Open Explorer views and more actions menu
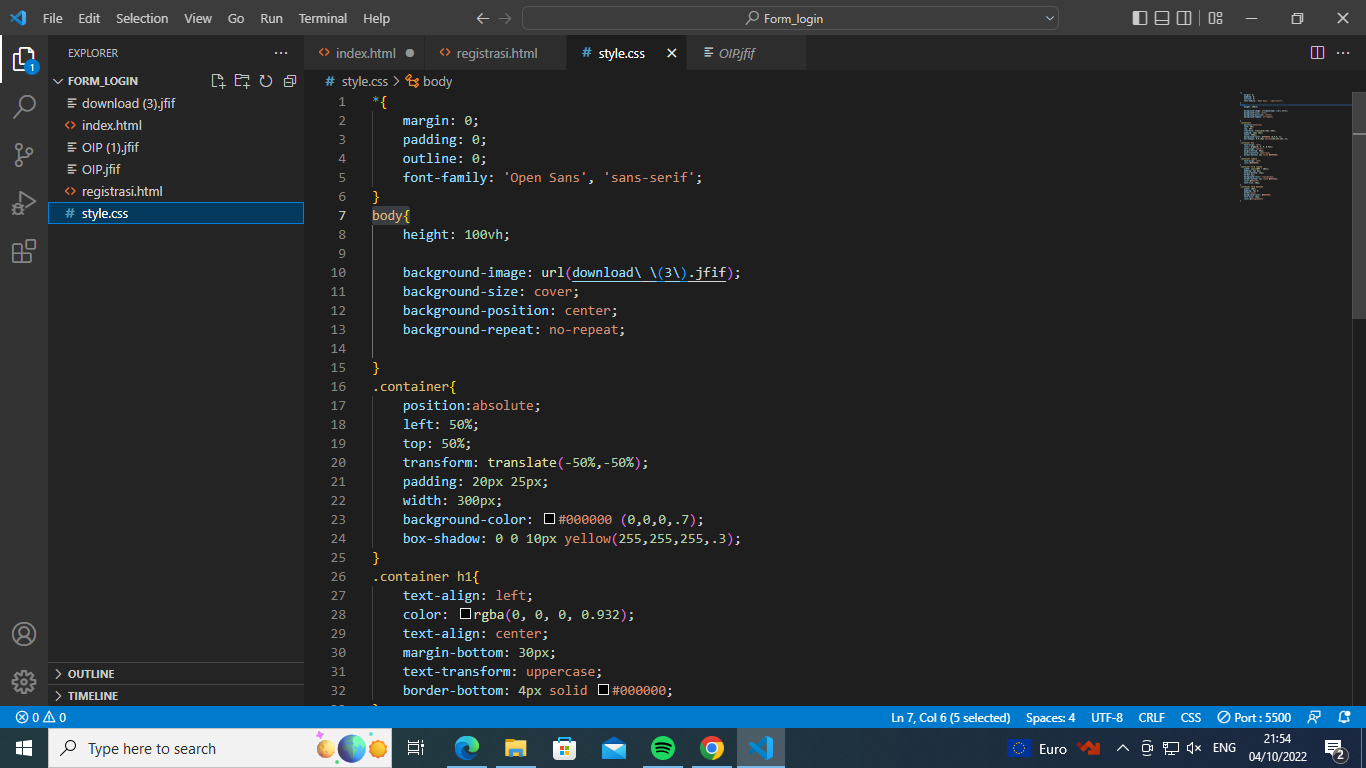The height and width of the screenshot is (768, 1366). click(x=281, y=53)
